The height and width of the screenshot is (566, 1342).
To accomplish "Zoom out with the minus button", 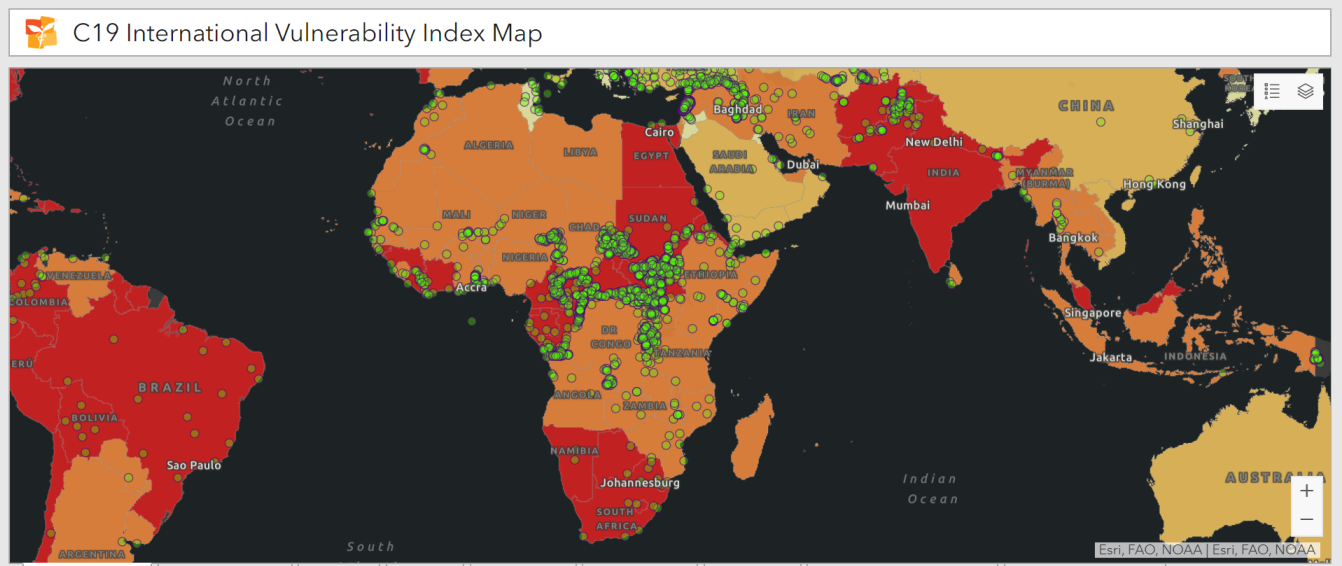I will (x=1306, y=520).
